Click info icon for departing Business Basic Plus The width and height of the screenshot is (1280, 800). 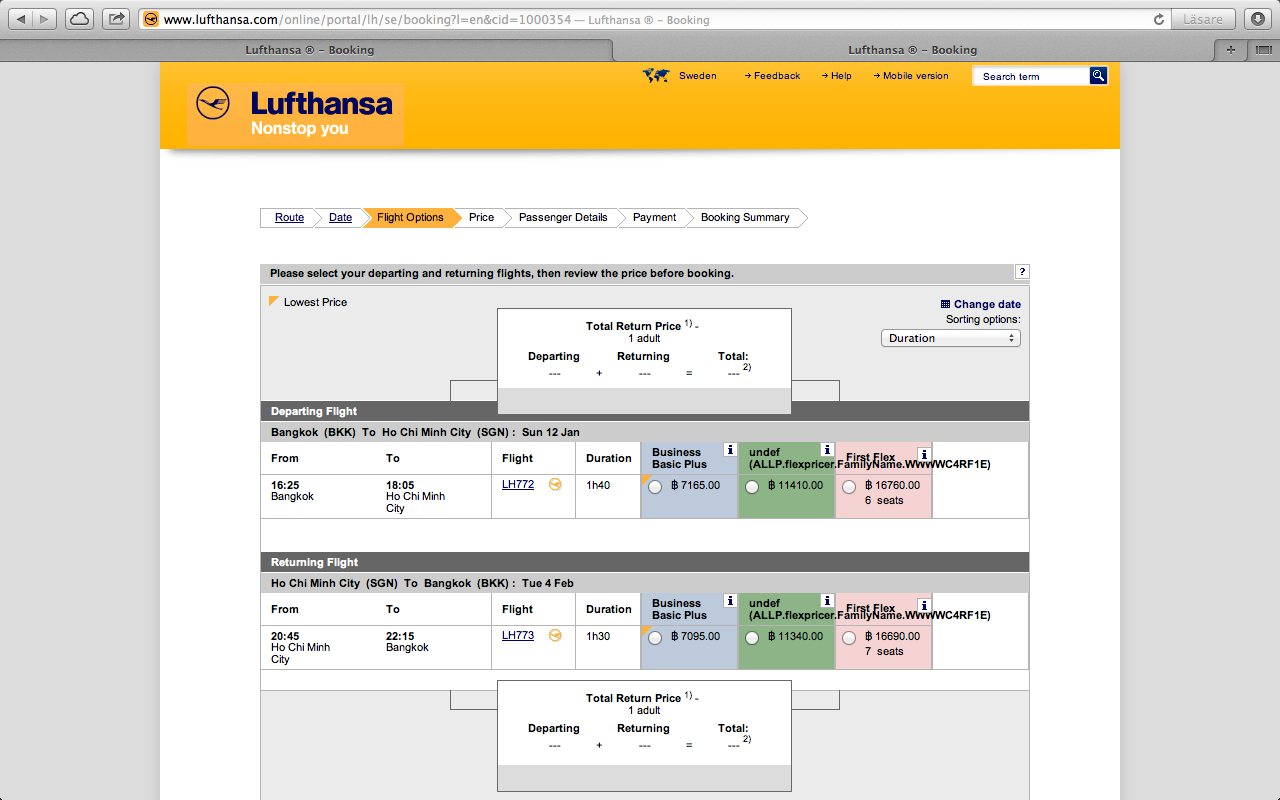pos(730,450)
